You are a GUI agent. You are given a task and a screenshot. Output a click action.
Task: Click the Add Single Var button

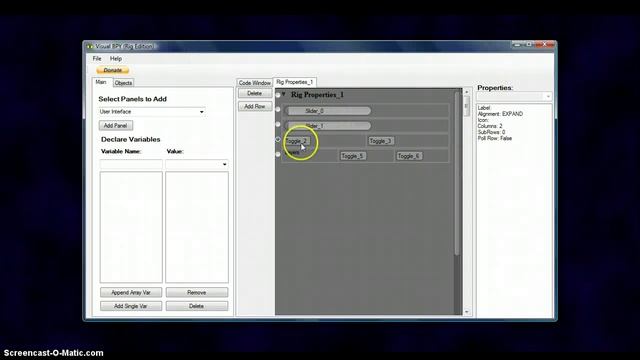[x=131, y=306]
